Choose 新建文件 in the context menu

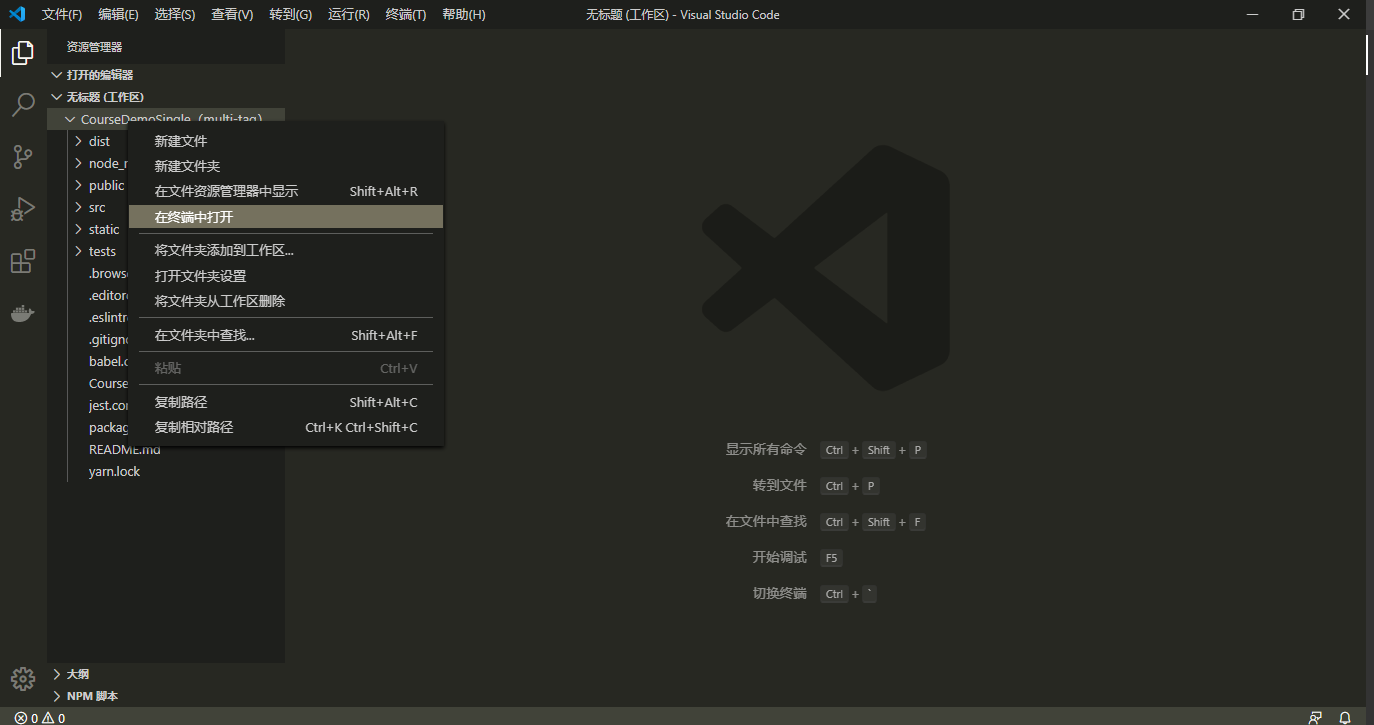coord(286,141)
